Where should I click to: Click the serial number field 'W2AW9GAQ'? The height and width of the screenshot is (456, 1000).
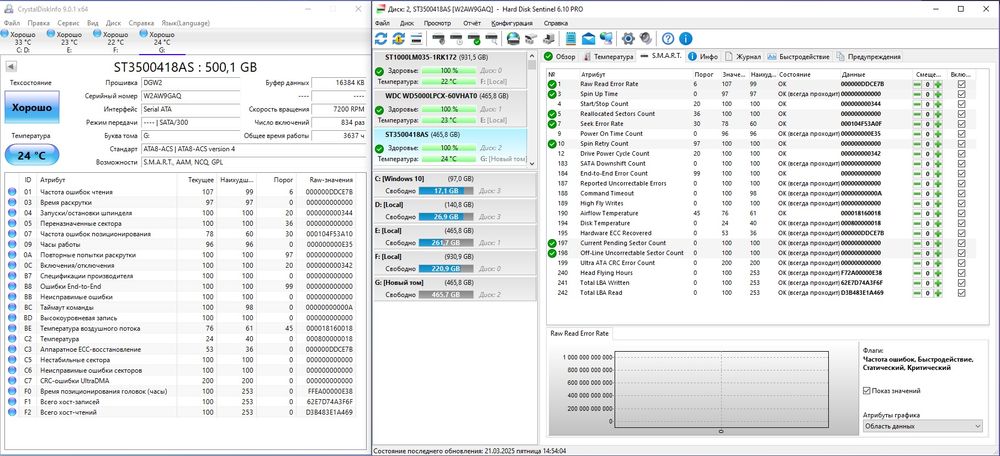(190, 95)
